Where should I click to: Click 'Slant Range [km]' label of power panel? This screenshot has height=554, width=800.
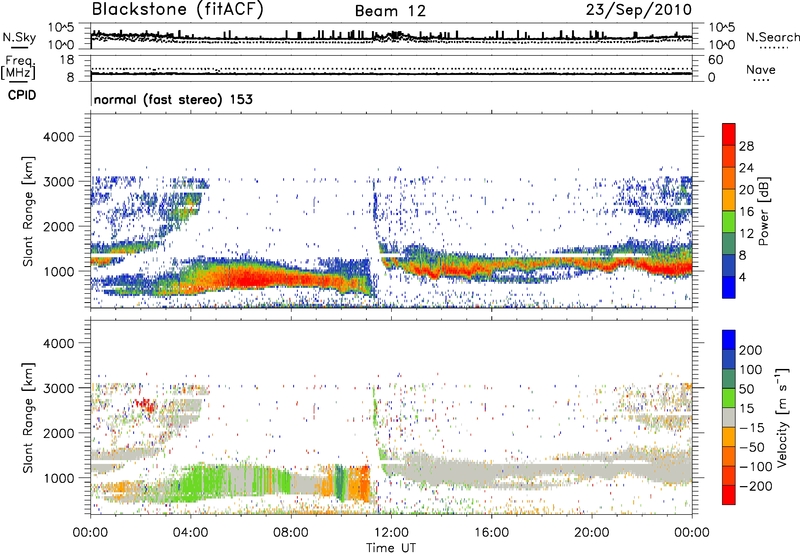point(28,211)
